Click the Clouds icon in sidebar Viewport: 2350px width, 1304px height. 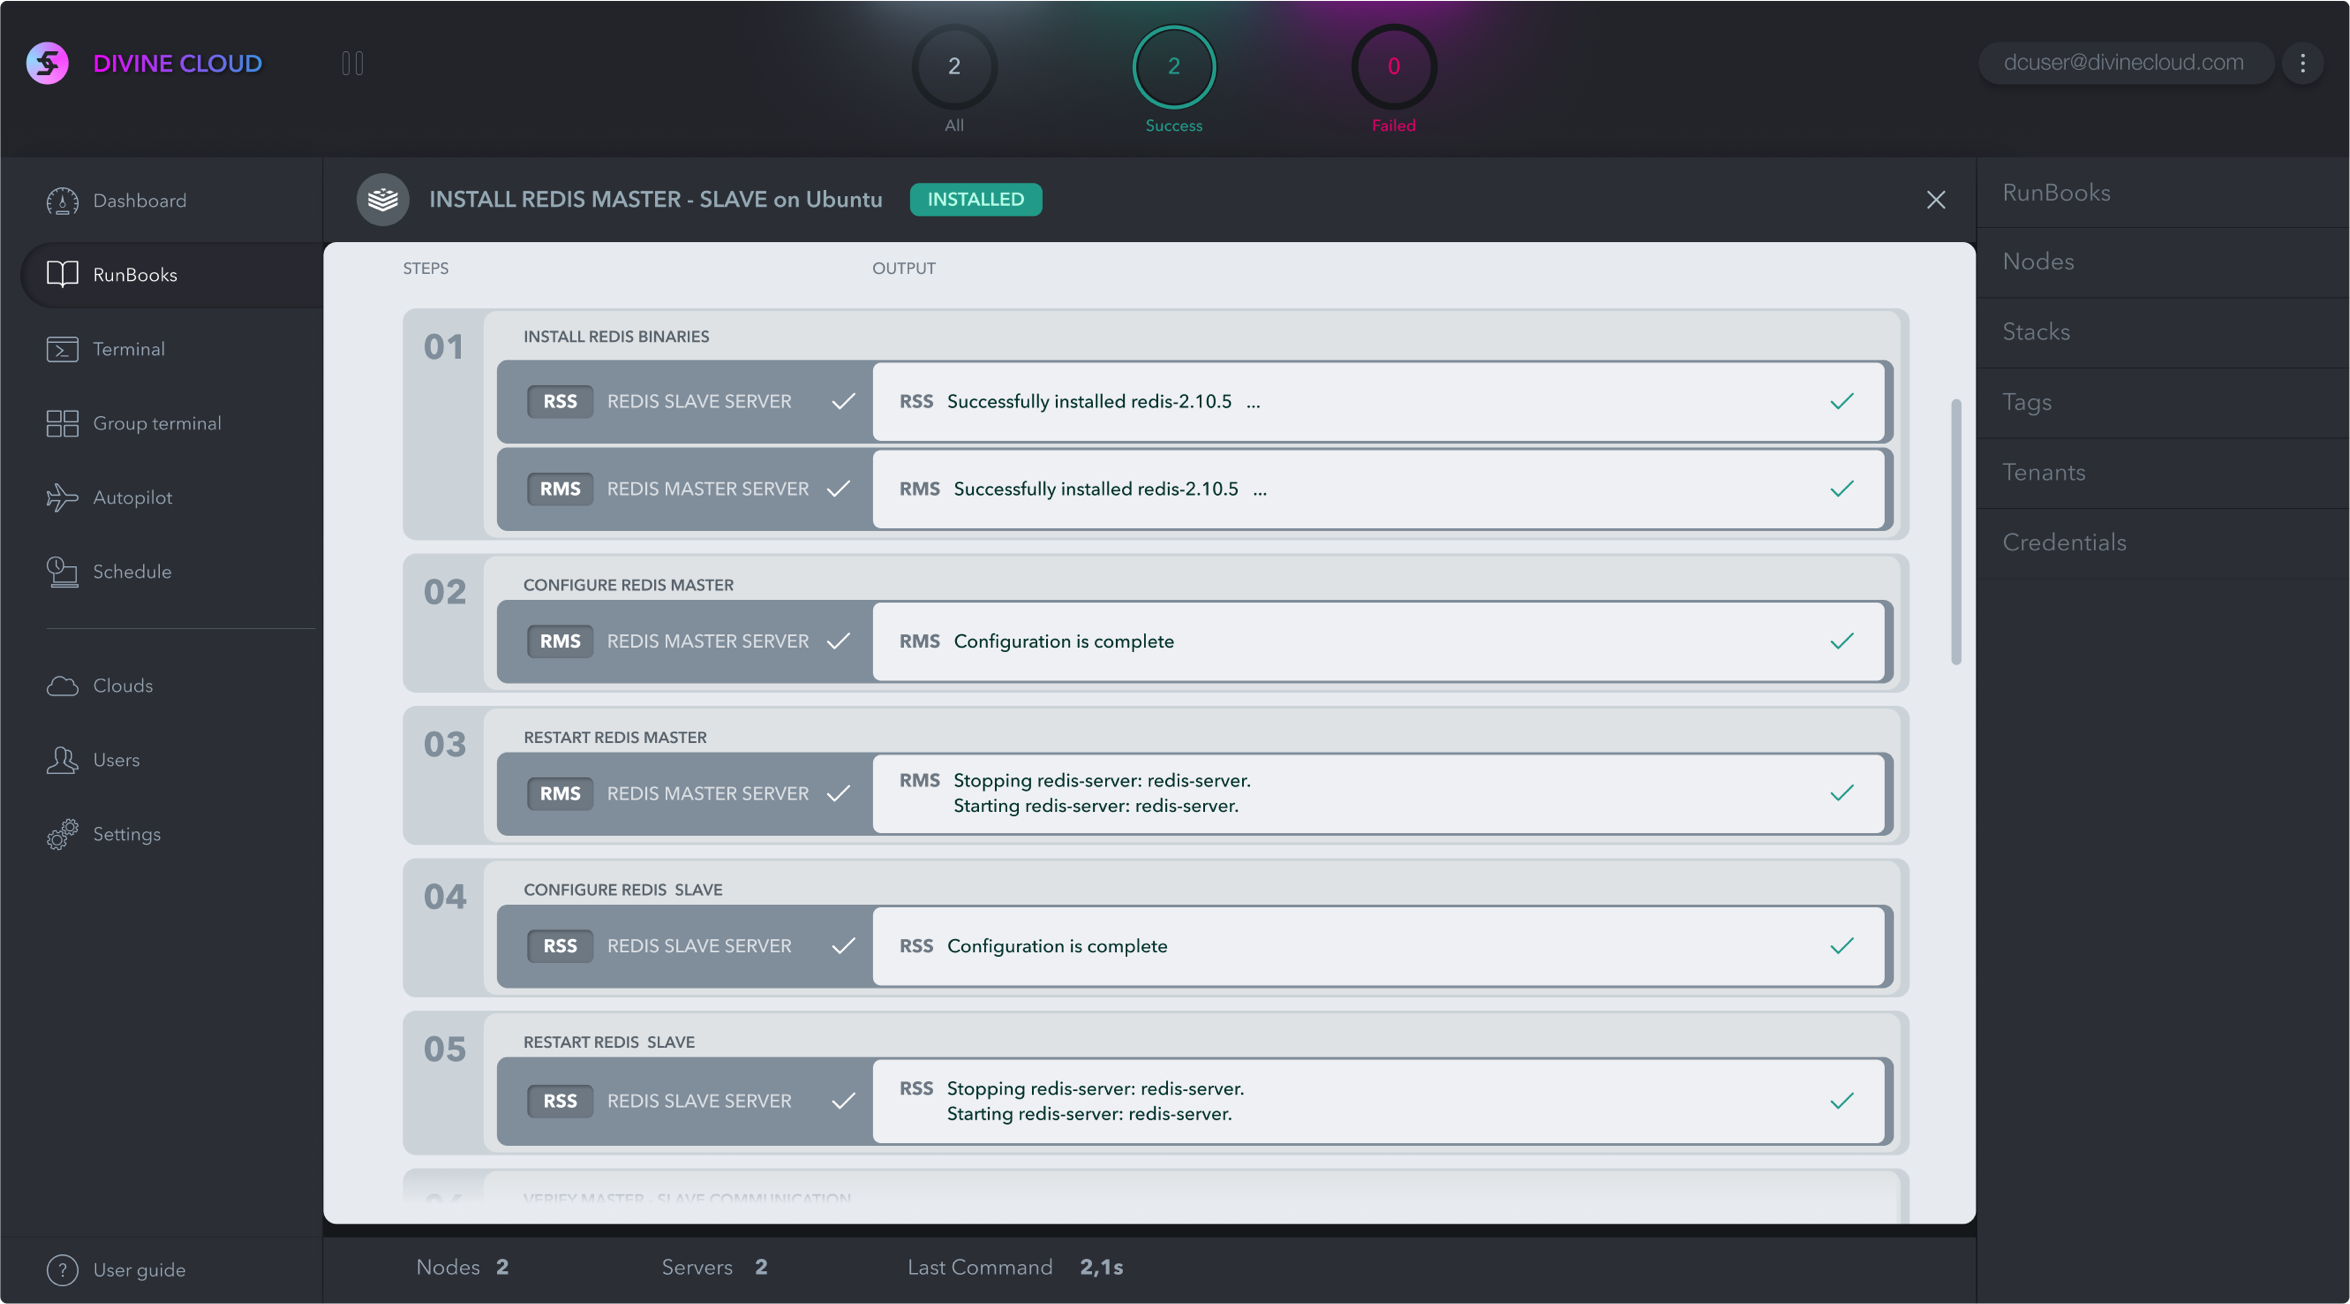click(x=62, y=686)
